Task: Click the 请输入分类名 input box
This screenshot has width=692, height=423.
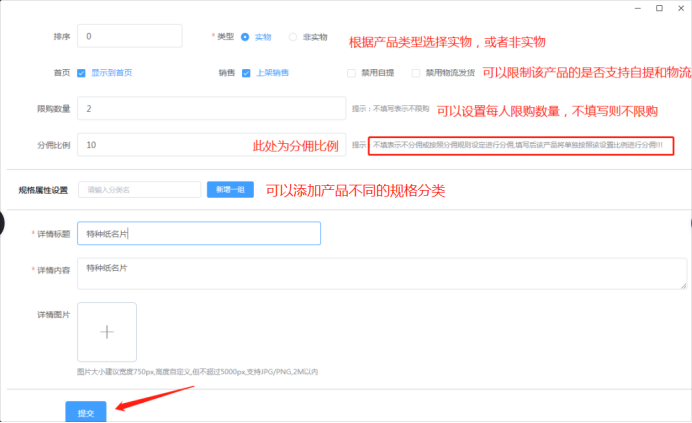Action: coord(139,189)
